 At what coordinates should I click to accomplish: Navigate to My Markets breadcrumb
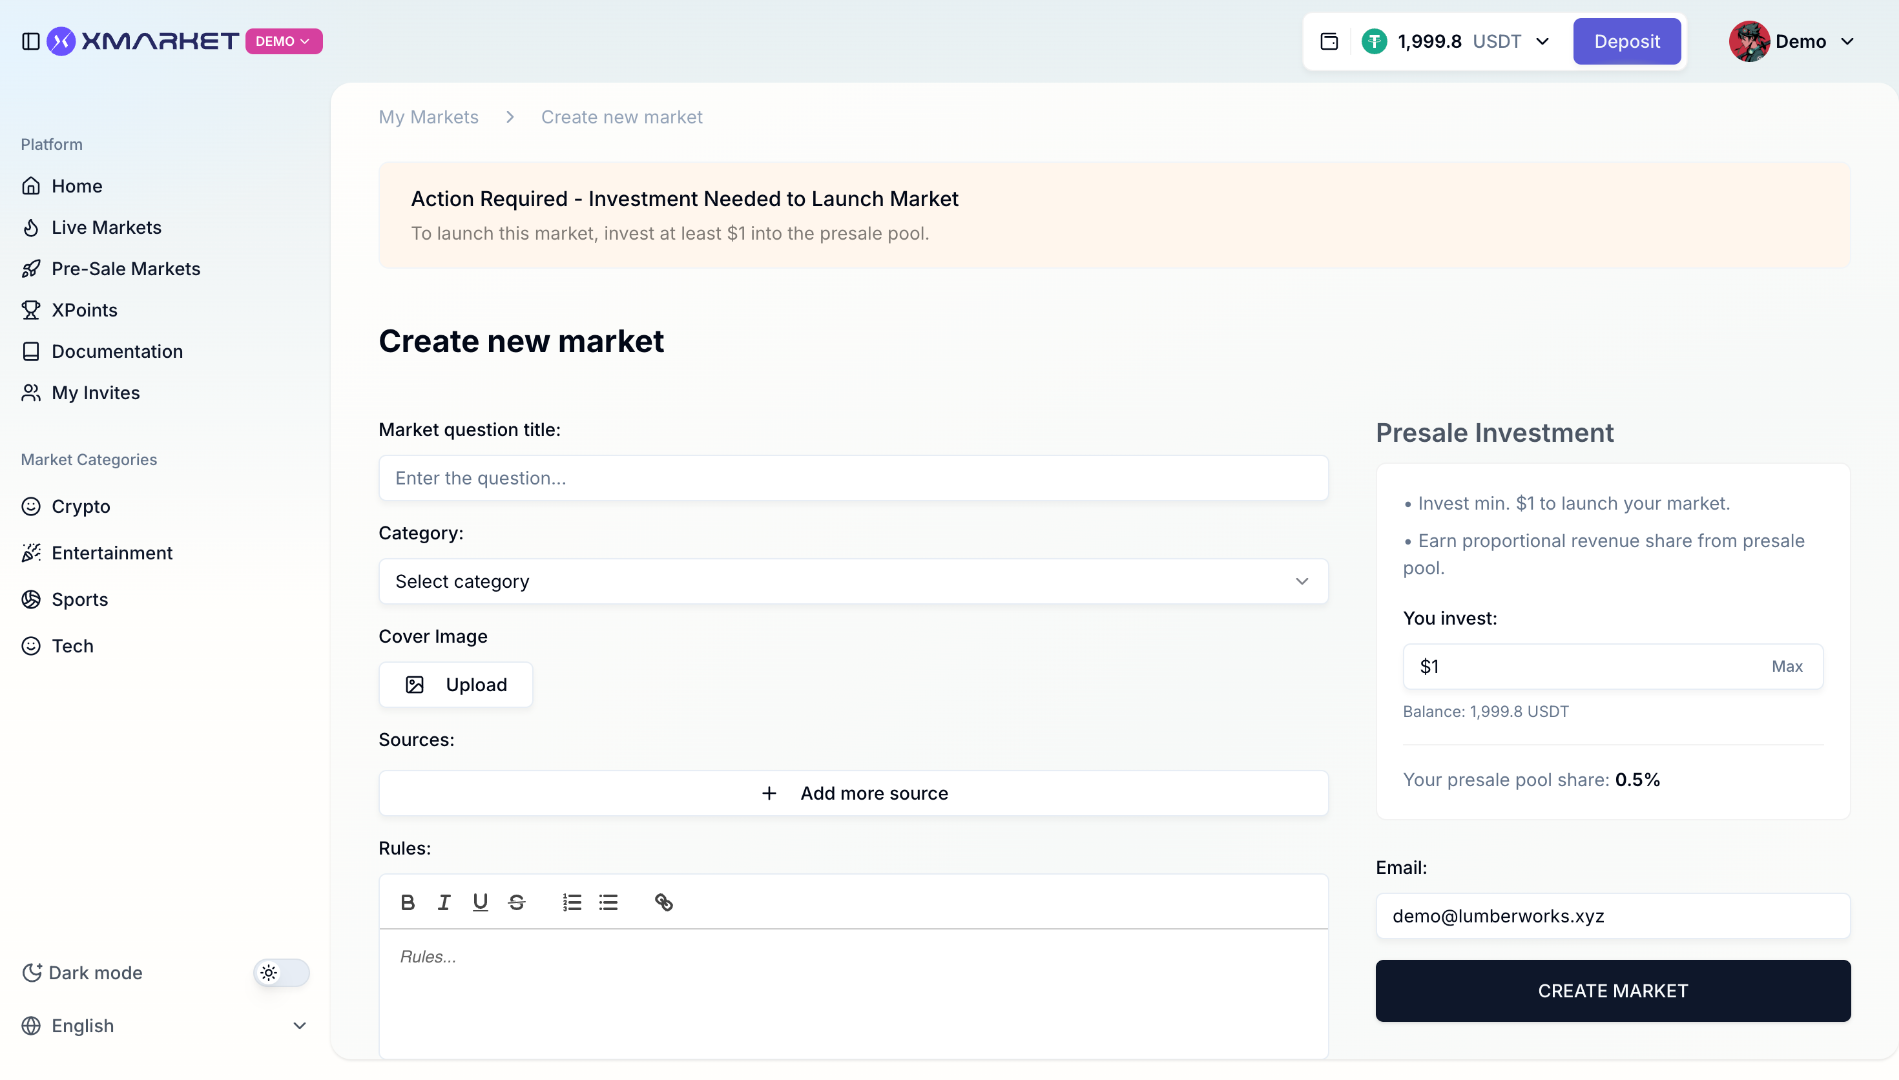pyautogui.click(x=428, y=117)
